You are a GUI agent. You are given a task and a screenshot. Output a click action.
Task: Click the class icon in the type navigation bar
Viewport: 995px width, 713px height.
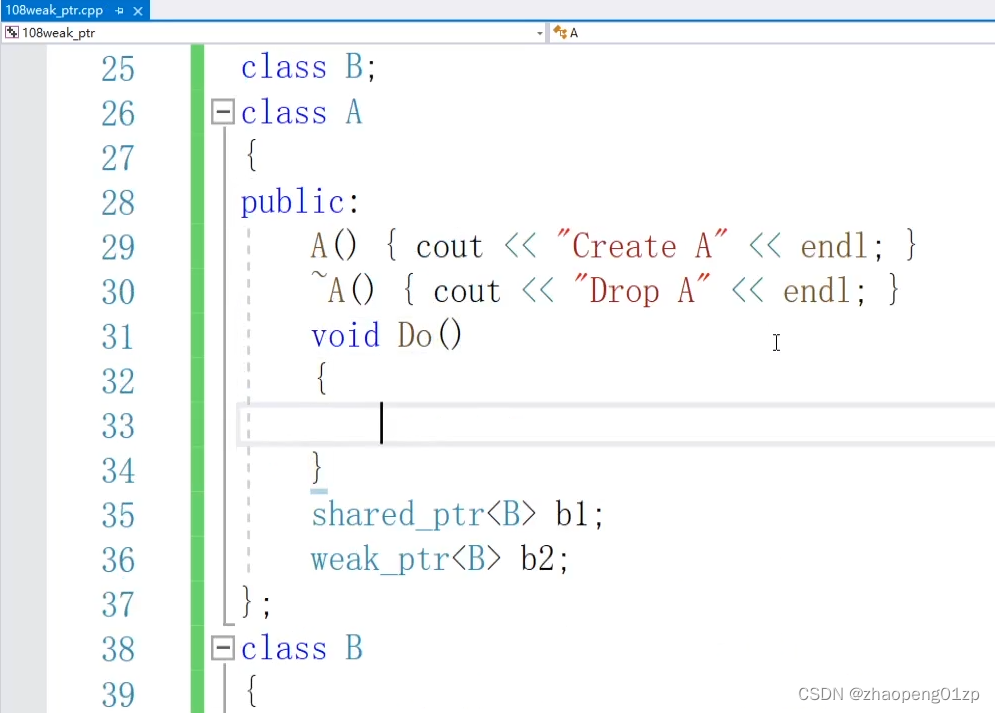pos(560,32)
